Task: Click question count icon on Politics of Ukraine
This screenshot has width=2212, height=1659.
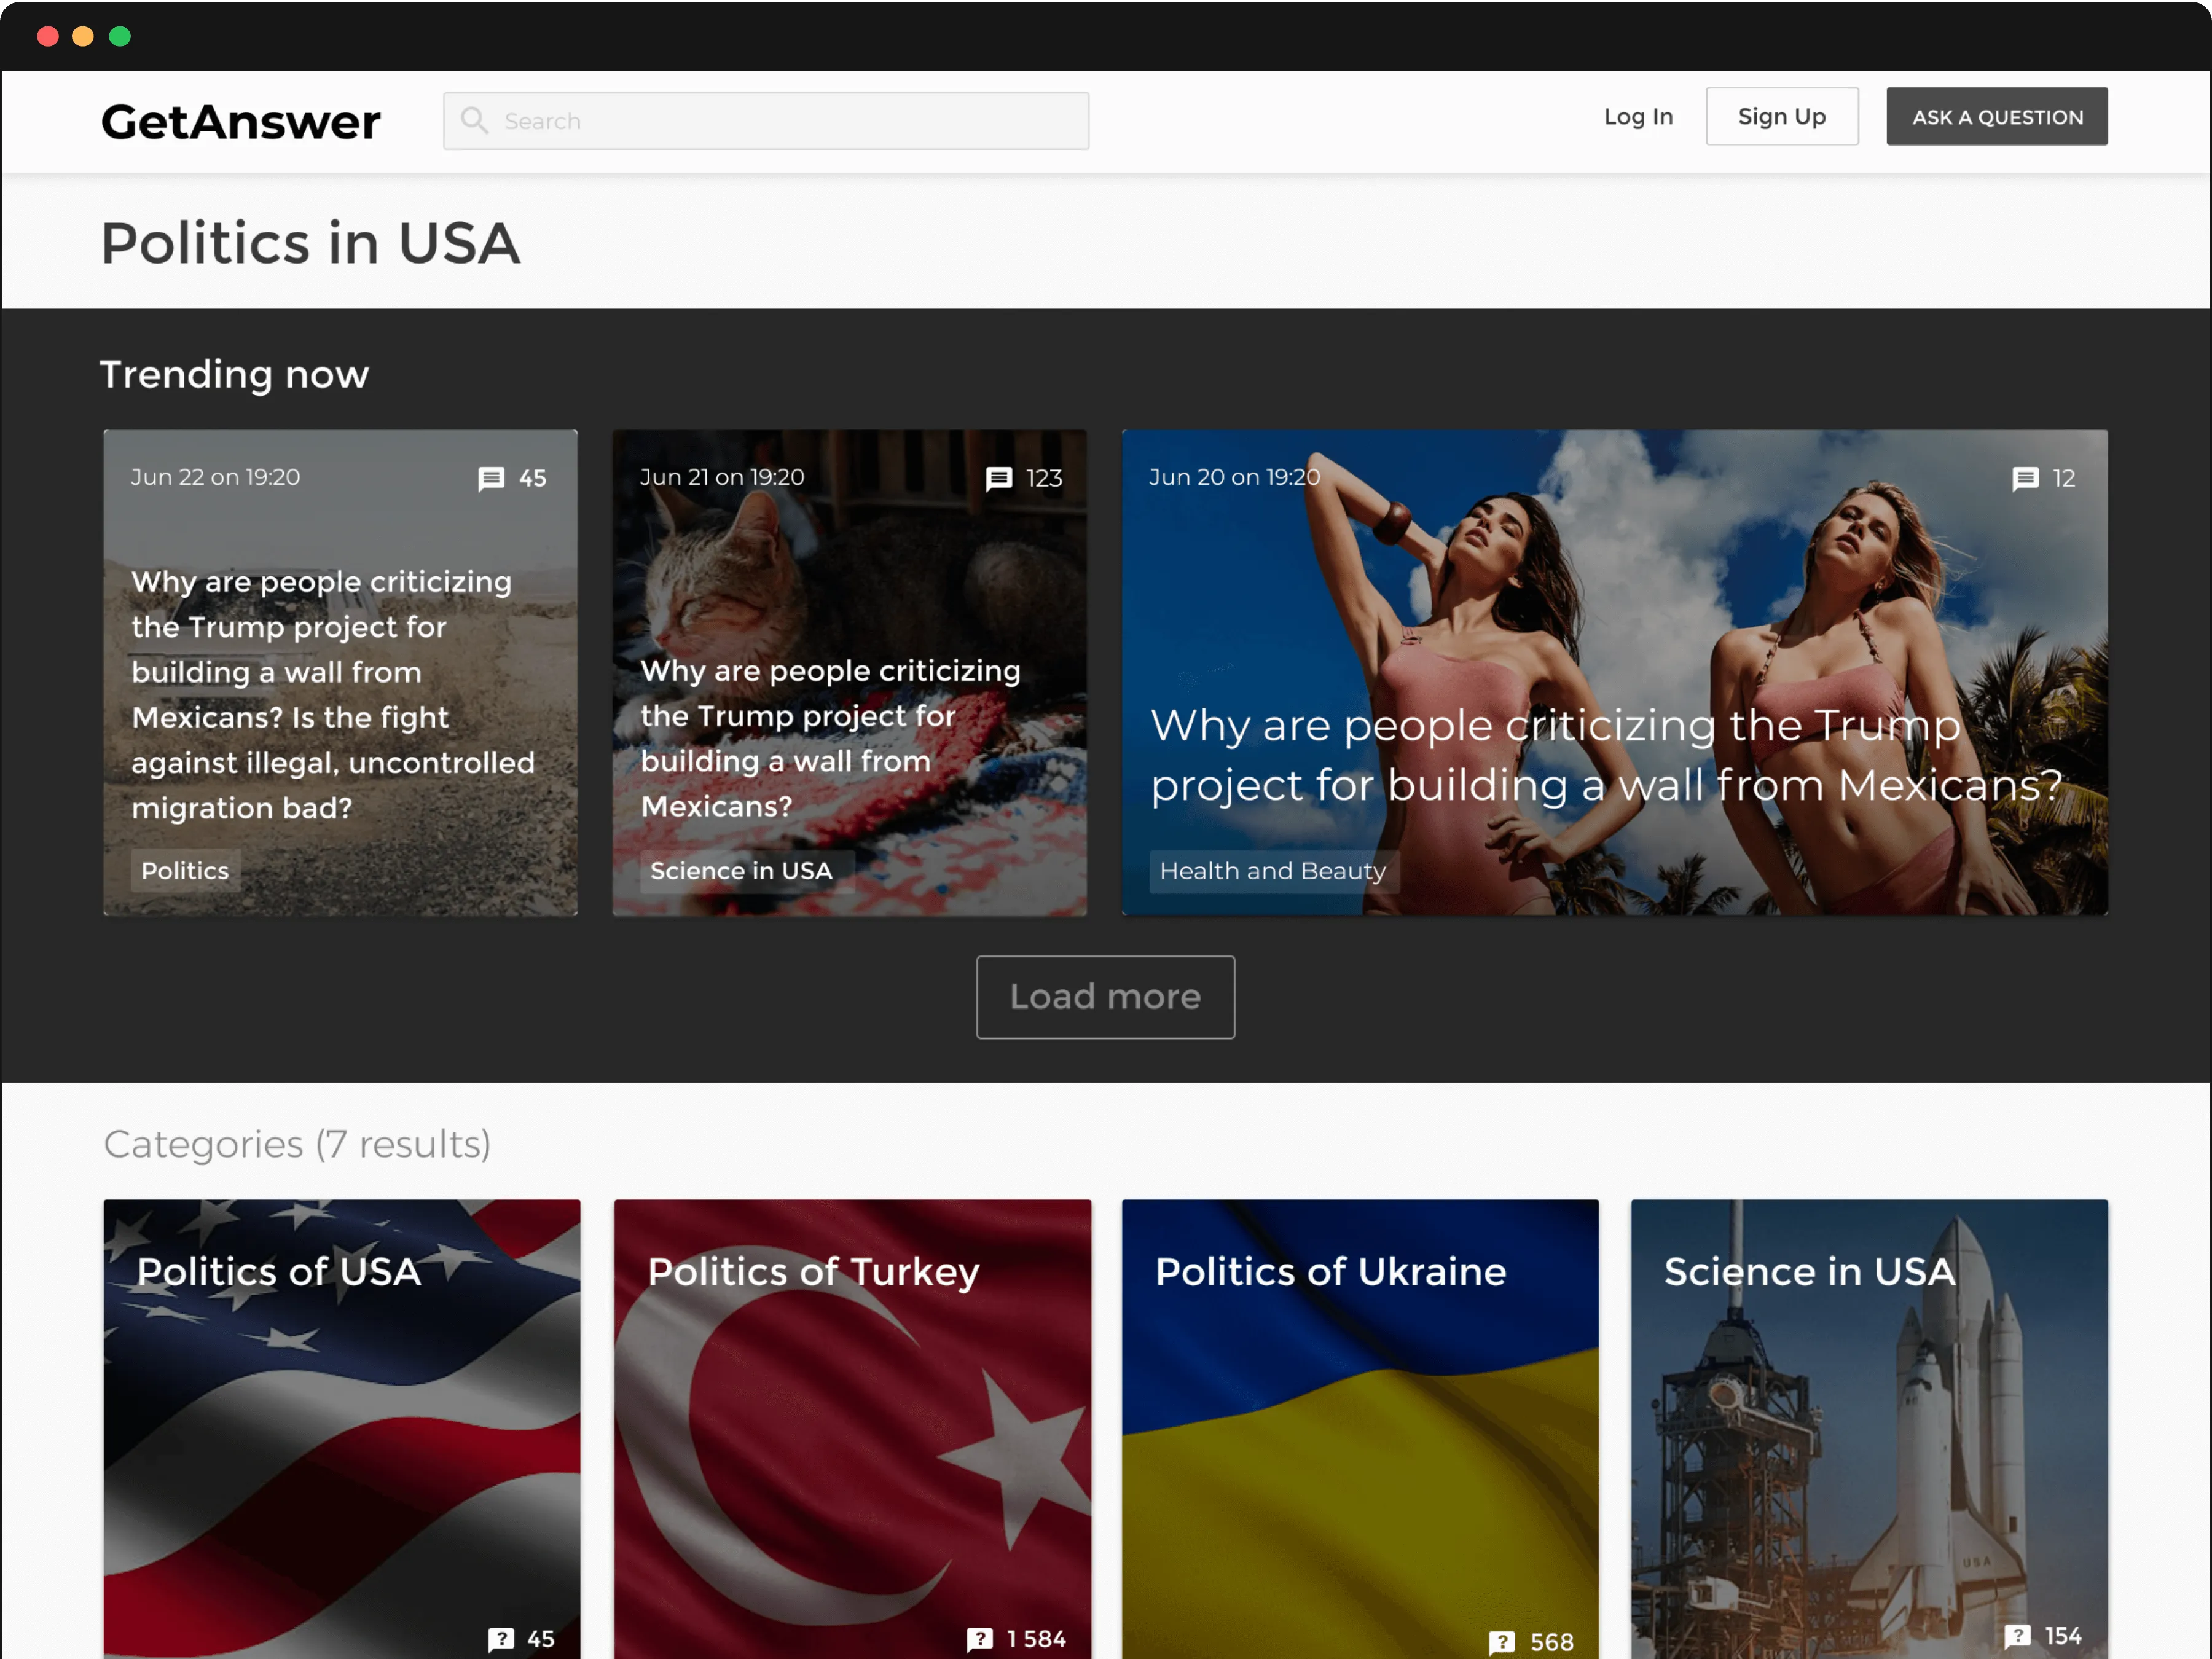Action: pyautogui.click(x=1501, y=1641)
